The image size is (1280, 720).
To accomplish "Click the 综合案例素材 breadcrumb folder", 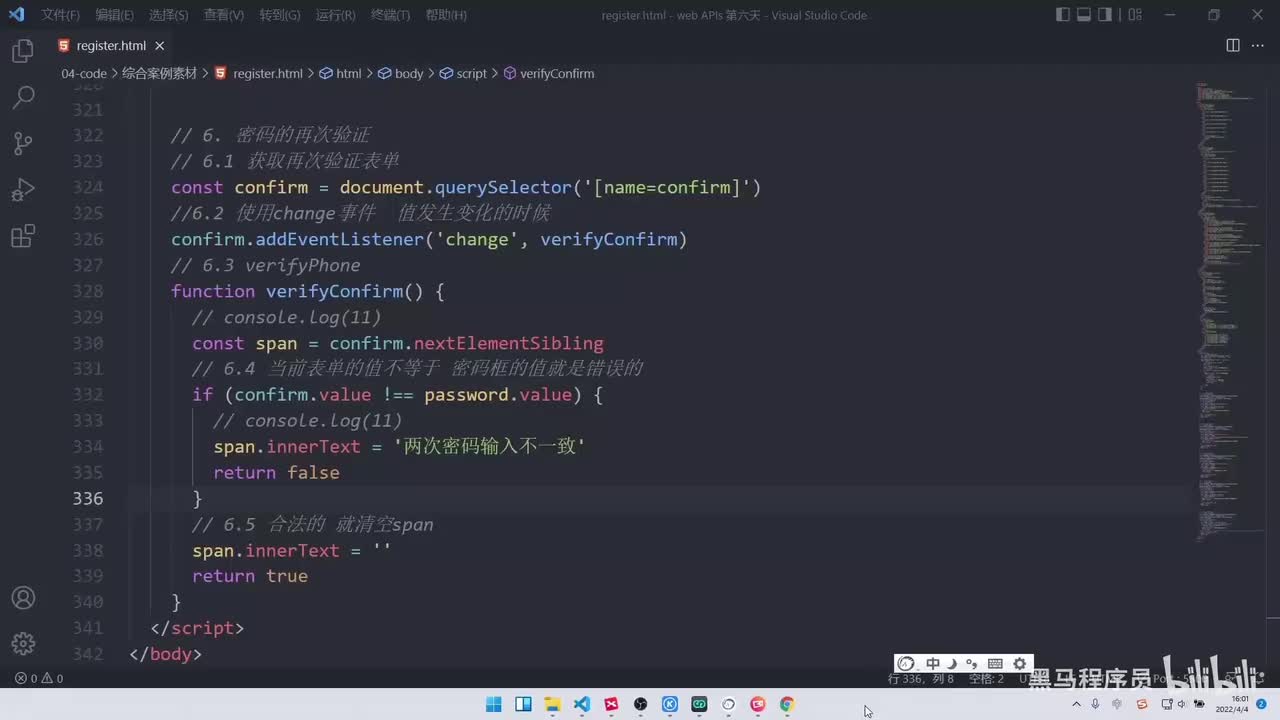I will (x=159, y=74).
